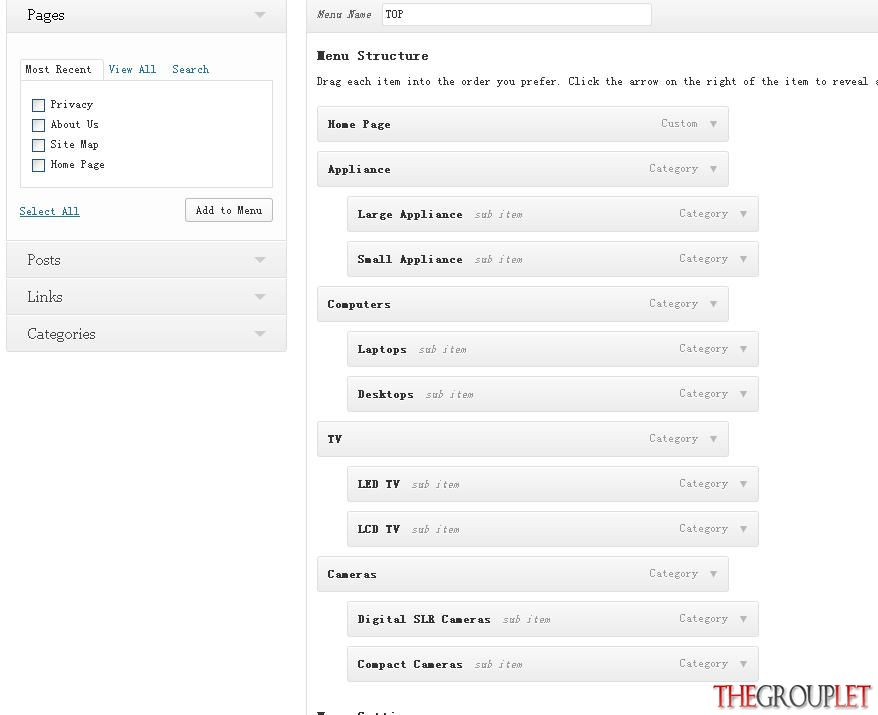Select the Laptops sub item label
The width and height of the screenshot is (878, 715).
tap(382, 349)
